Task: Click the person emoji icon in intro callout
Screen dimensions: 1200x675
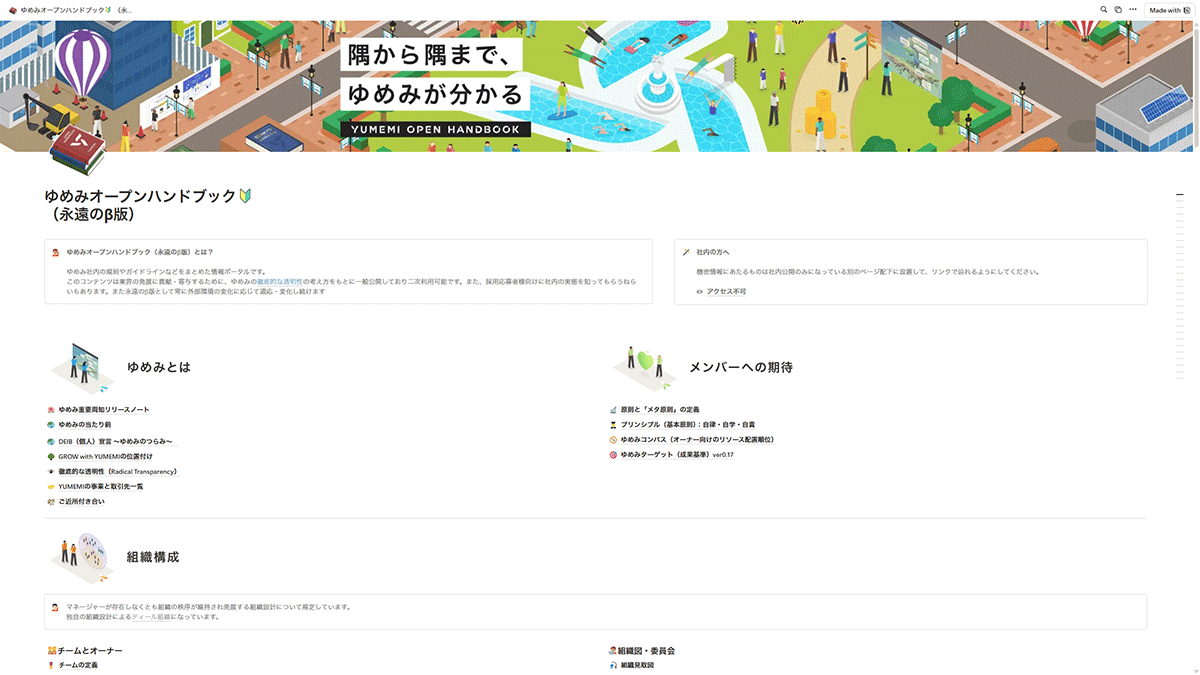Action: click(x=56, y=253)
